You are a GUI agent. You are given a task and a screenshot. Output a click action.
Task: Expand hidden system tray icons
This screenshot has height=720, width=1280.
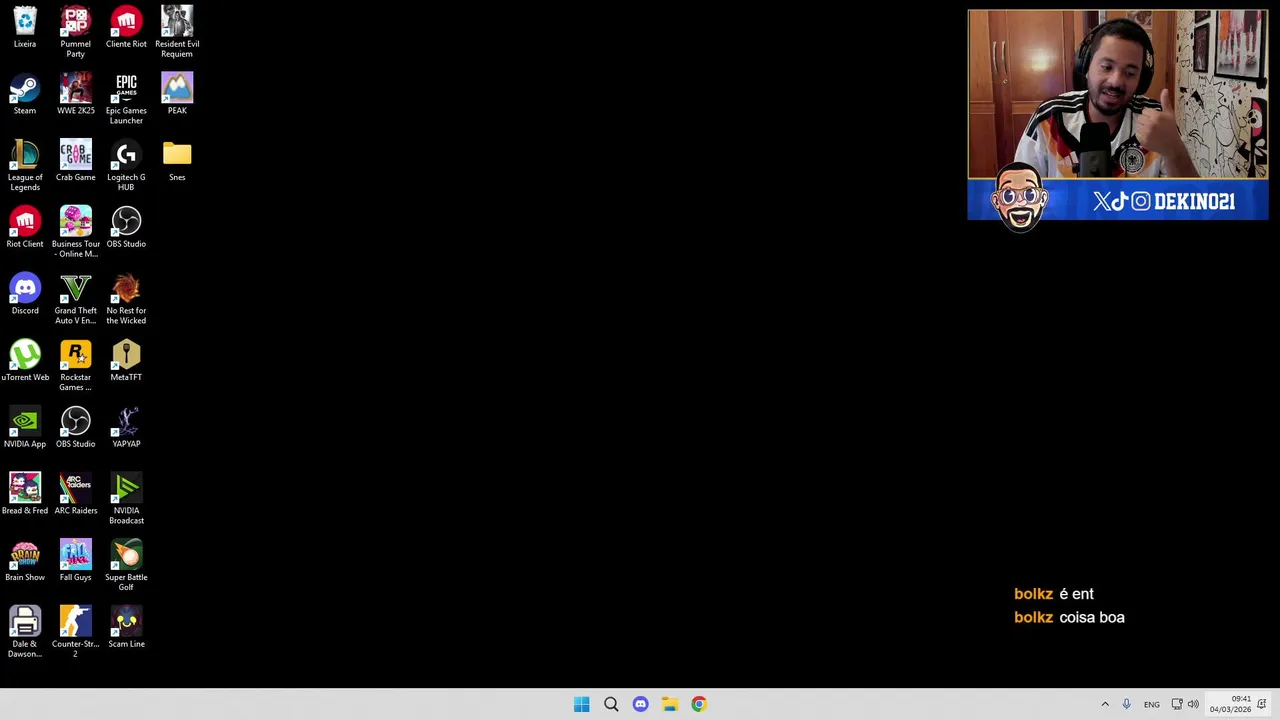click(x=1105, y=704)
